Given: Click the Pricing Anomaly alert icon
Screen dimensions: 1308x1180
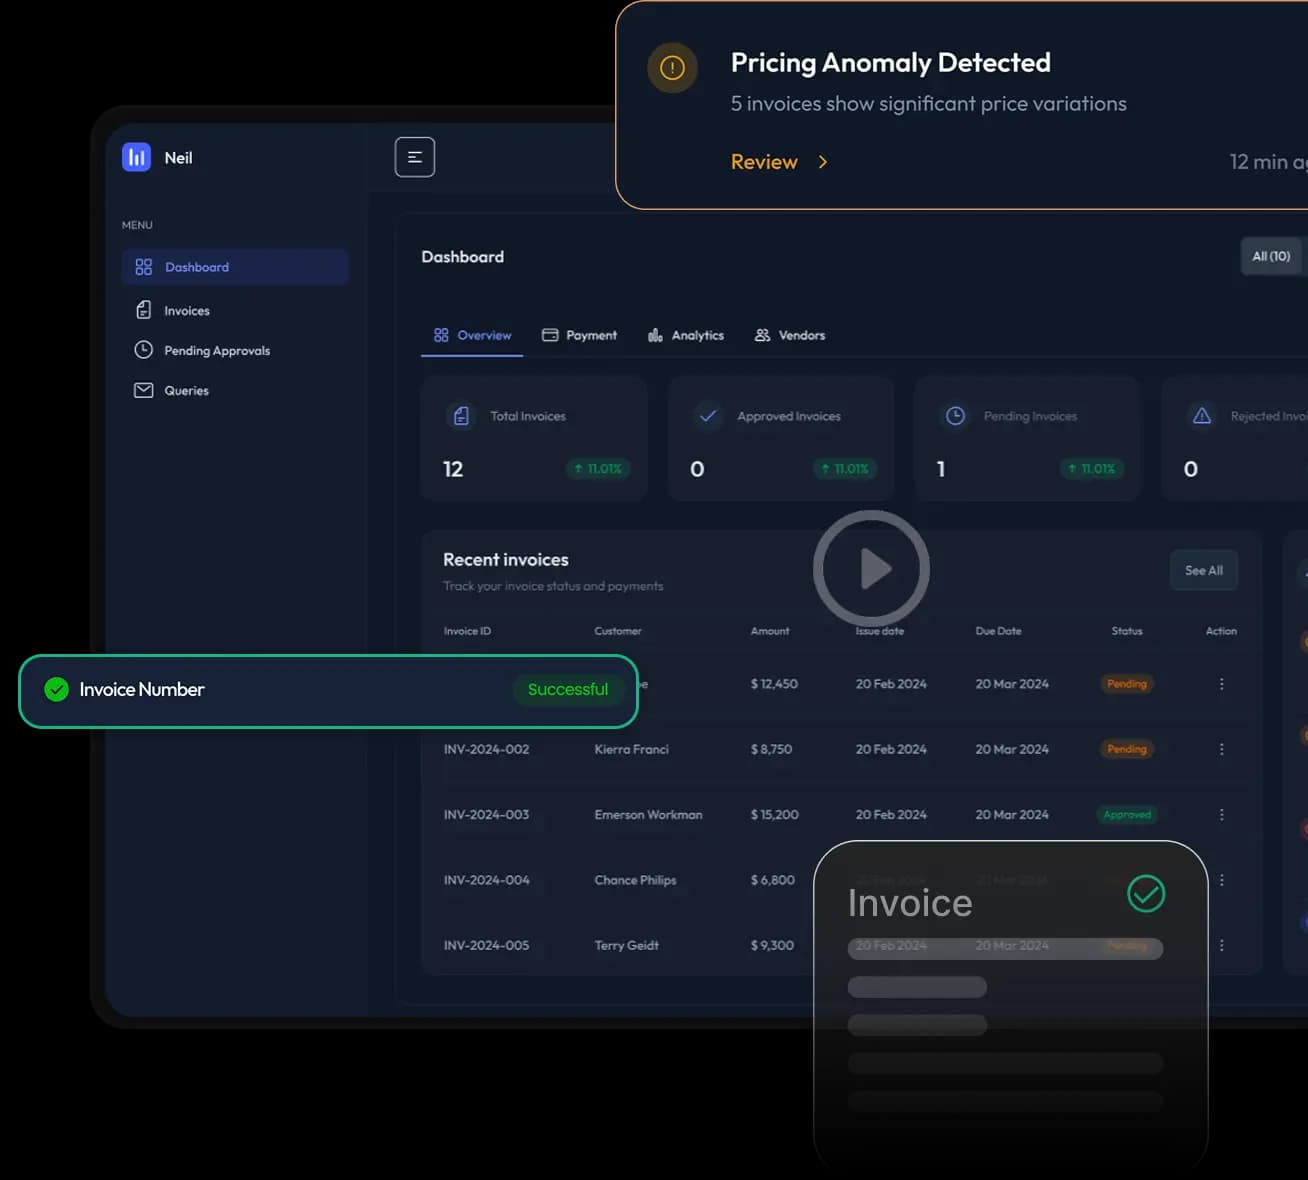Looking at the screenshot, I should [672, 68].
